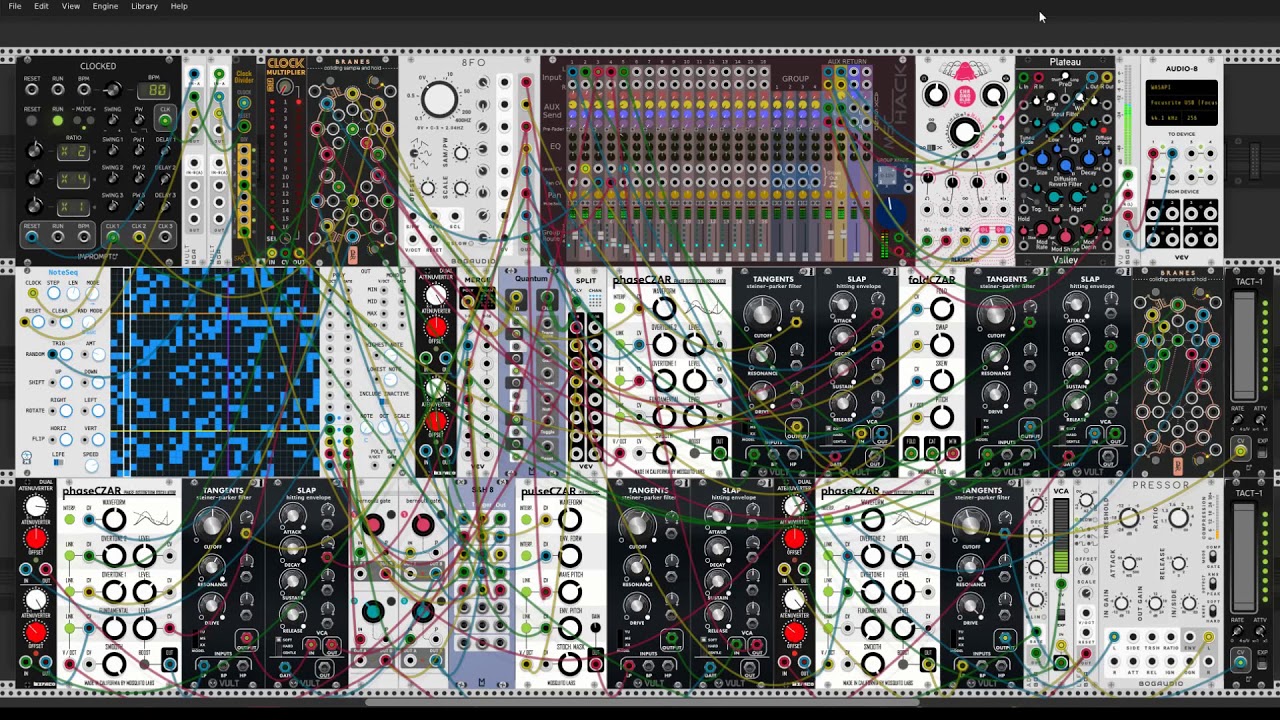Screen dimensions: 1280x720
Task: Open the Edit menu
Action: [41, 6]
